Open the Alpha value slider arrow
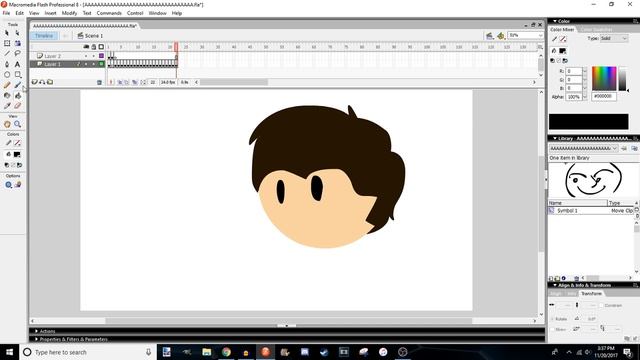This screenshot has width=640, height=360. coord(584,97)
